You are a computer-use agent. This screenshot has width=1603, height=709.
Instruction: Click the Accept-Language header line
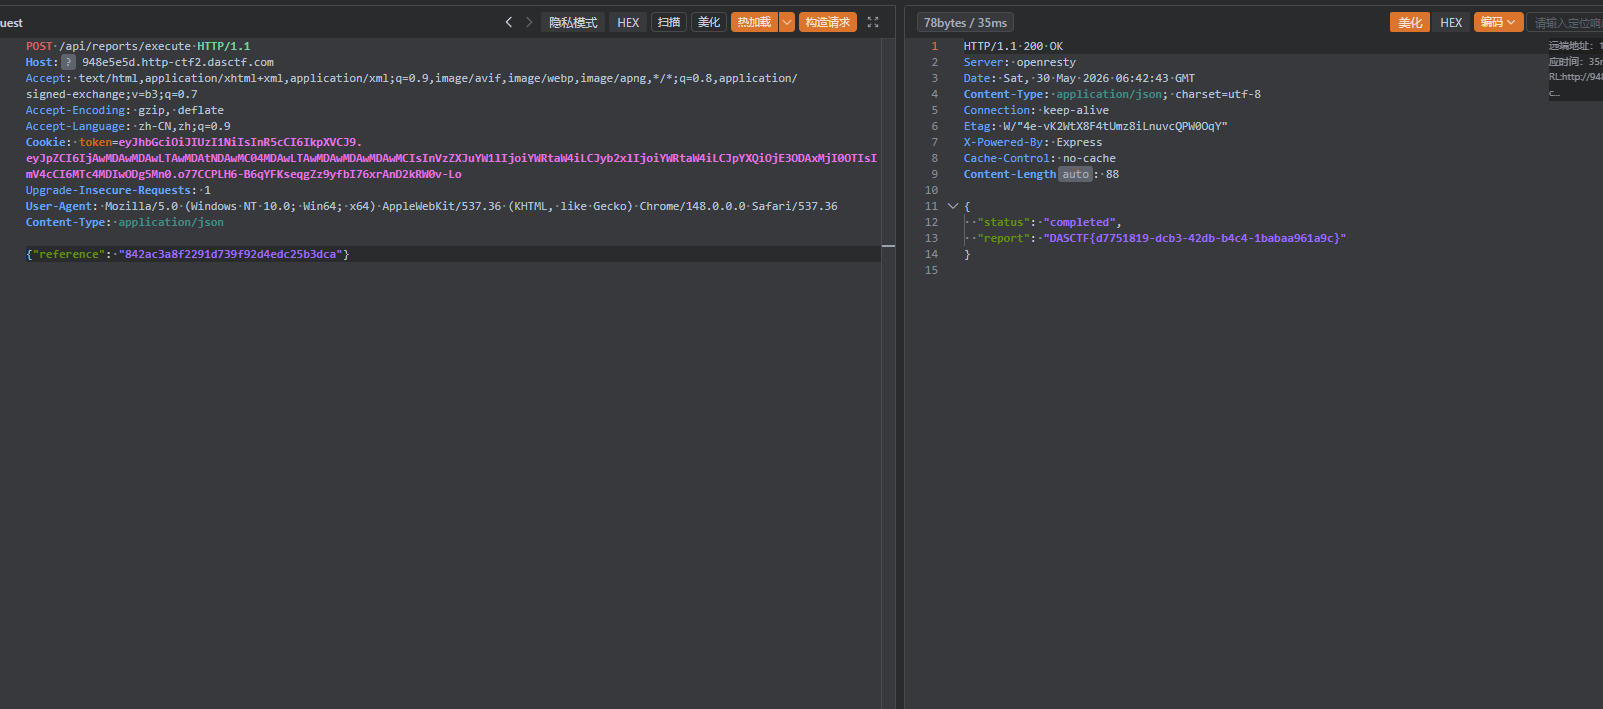128,126
